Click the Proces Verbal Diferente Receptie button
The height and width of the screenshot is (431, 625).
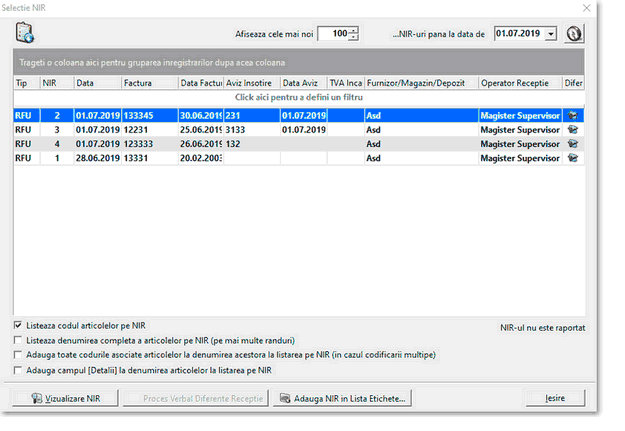point(196,398)
